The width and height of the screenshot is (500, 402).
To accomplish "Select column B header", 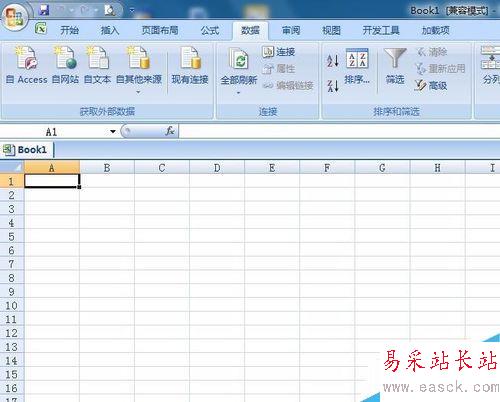I will tap(107, 167).
